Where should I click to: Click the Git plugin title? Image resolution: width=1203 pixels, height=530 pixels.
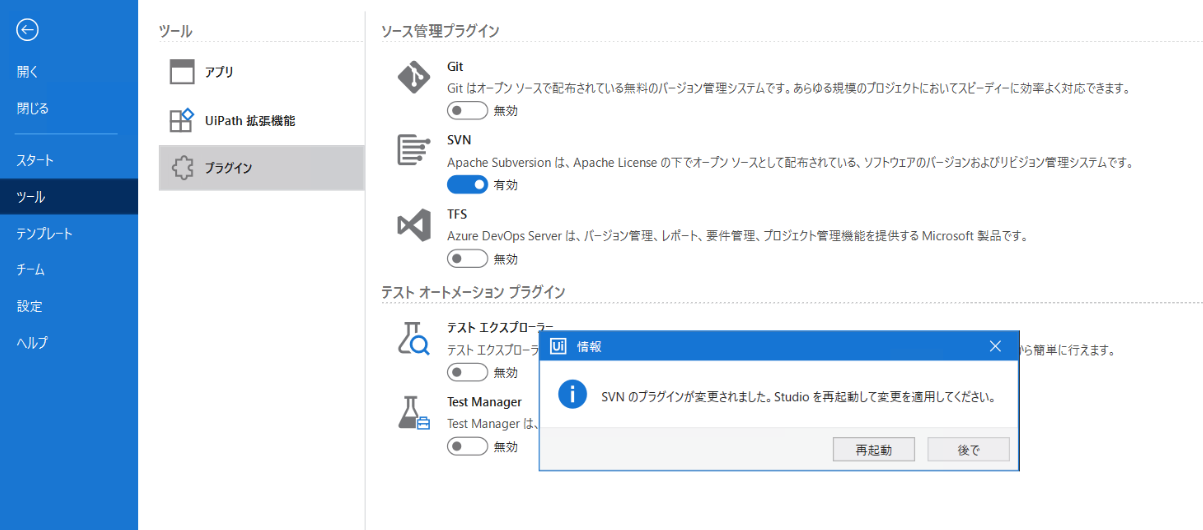pos(455,68)
